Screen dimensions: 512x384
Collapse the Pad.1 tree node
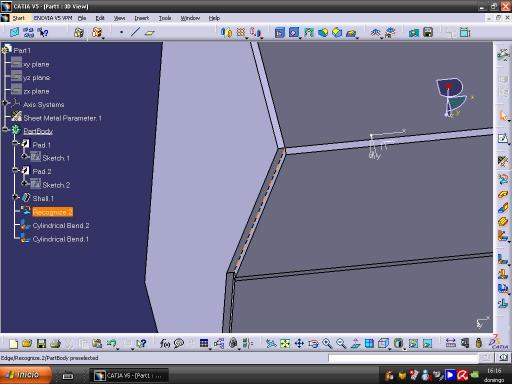point(15,143)
